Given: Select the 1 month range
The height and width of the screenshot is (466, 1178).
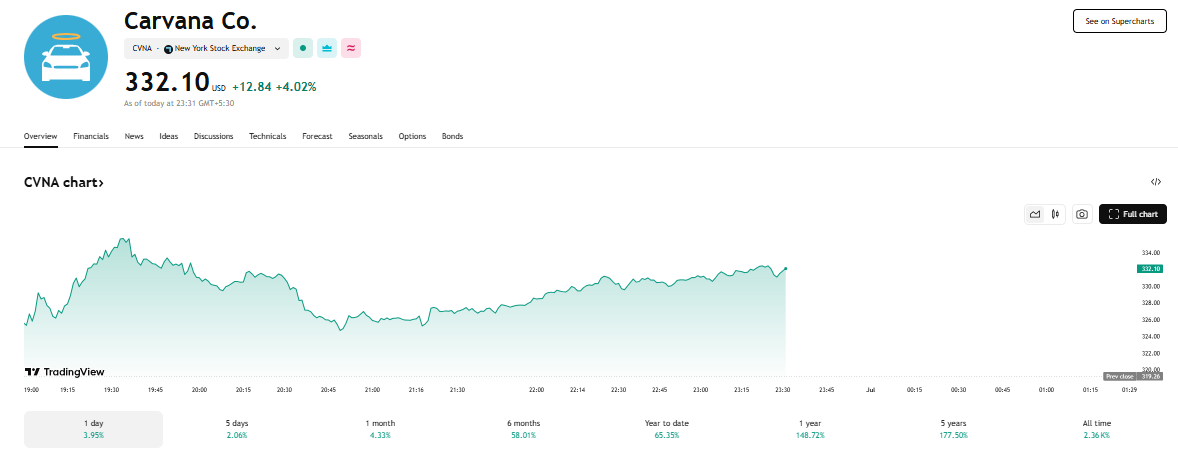Looking at the screenshot, I should point(380,429).
